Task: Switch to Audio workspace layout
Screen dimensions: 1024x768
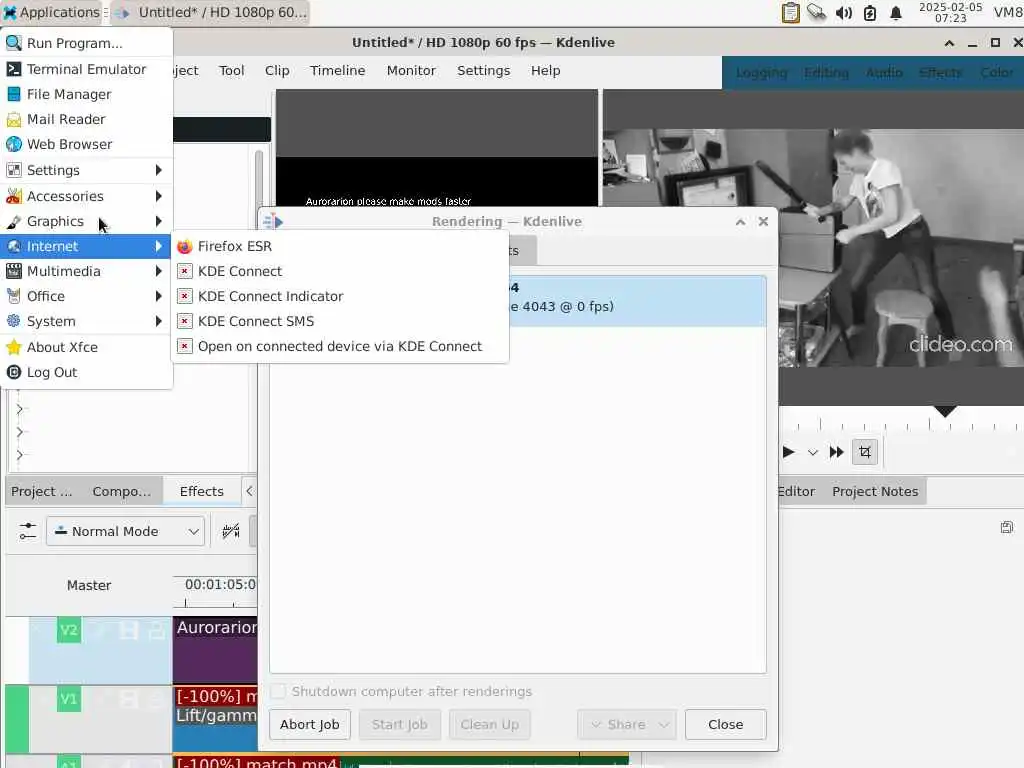Action: coord(884,72)
